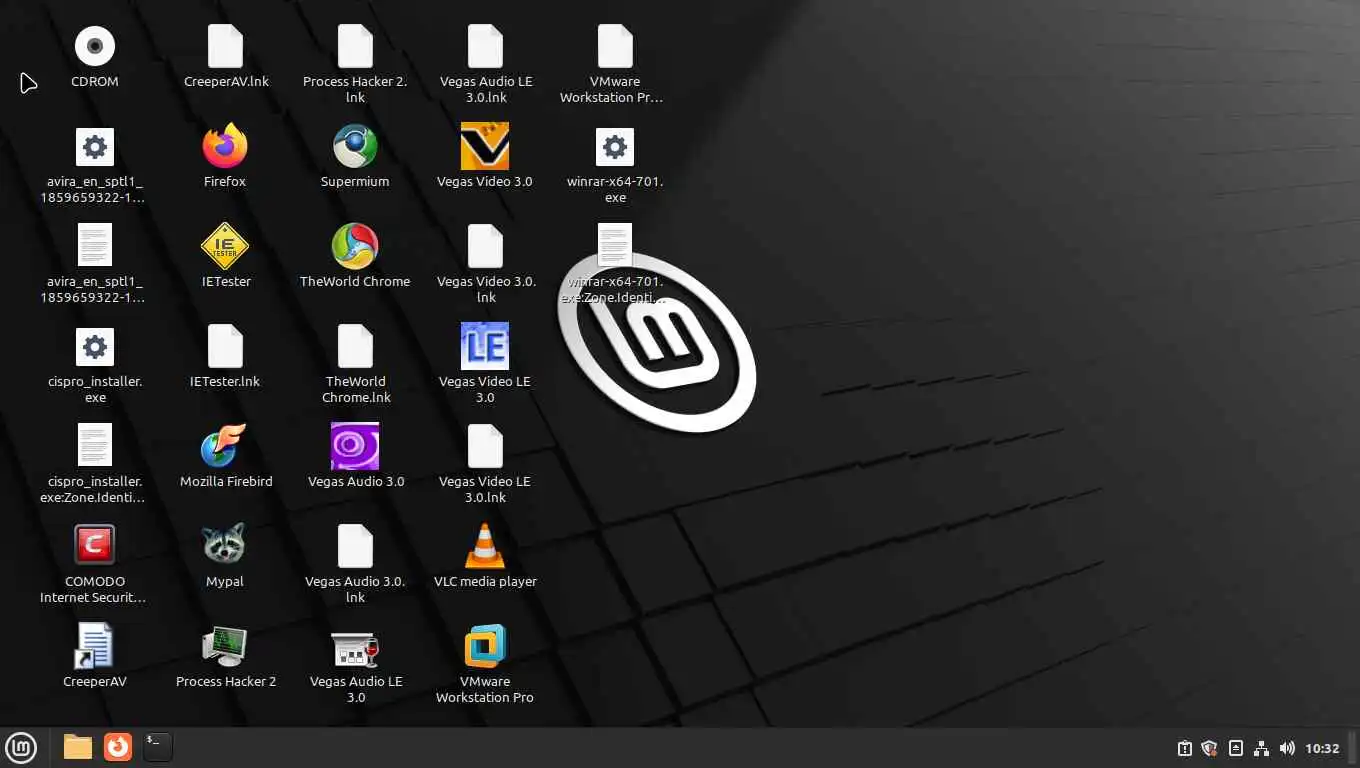The image size is (1360, 768).
Task: Select the VLC media player cone icon
Action: 485,546
